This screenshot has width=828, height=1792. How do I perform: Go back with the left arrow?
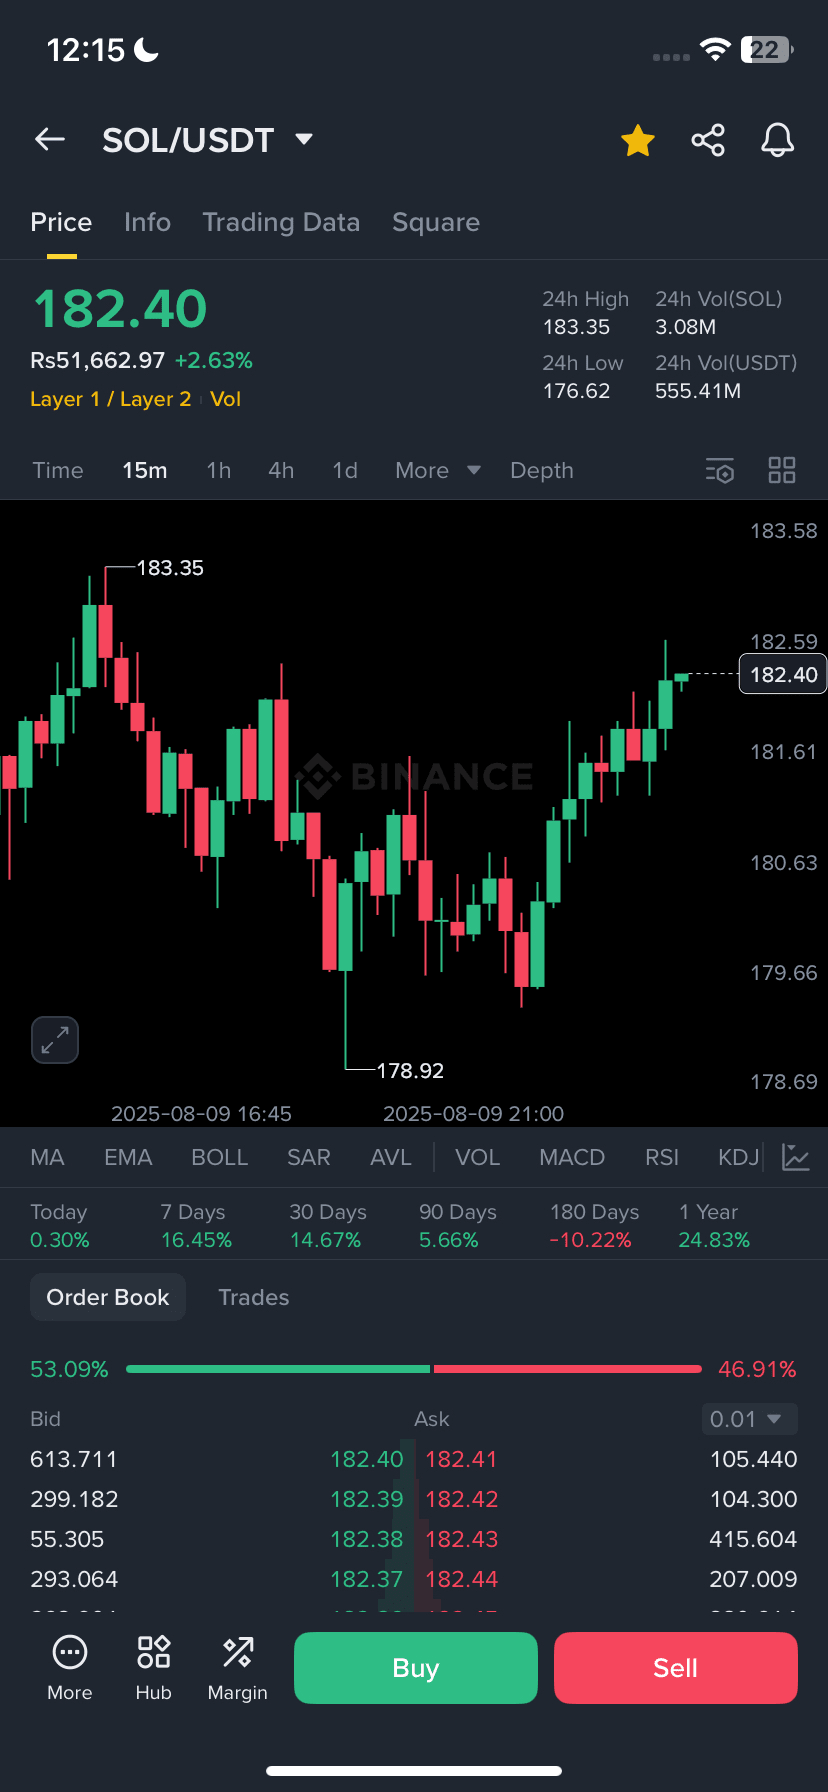coord(50,140)
